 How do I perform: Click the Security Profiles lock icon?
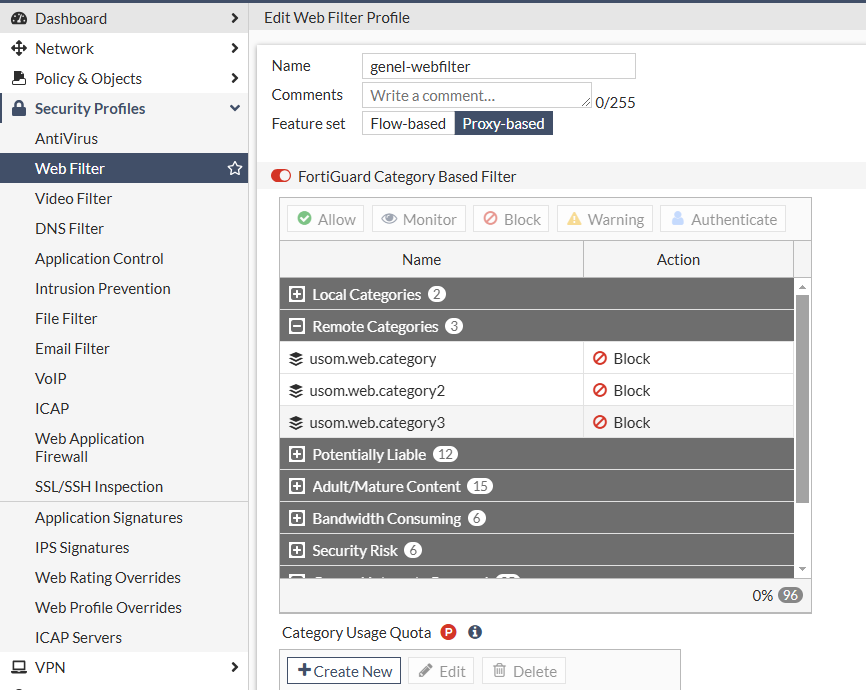point(19,108)
